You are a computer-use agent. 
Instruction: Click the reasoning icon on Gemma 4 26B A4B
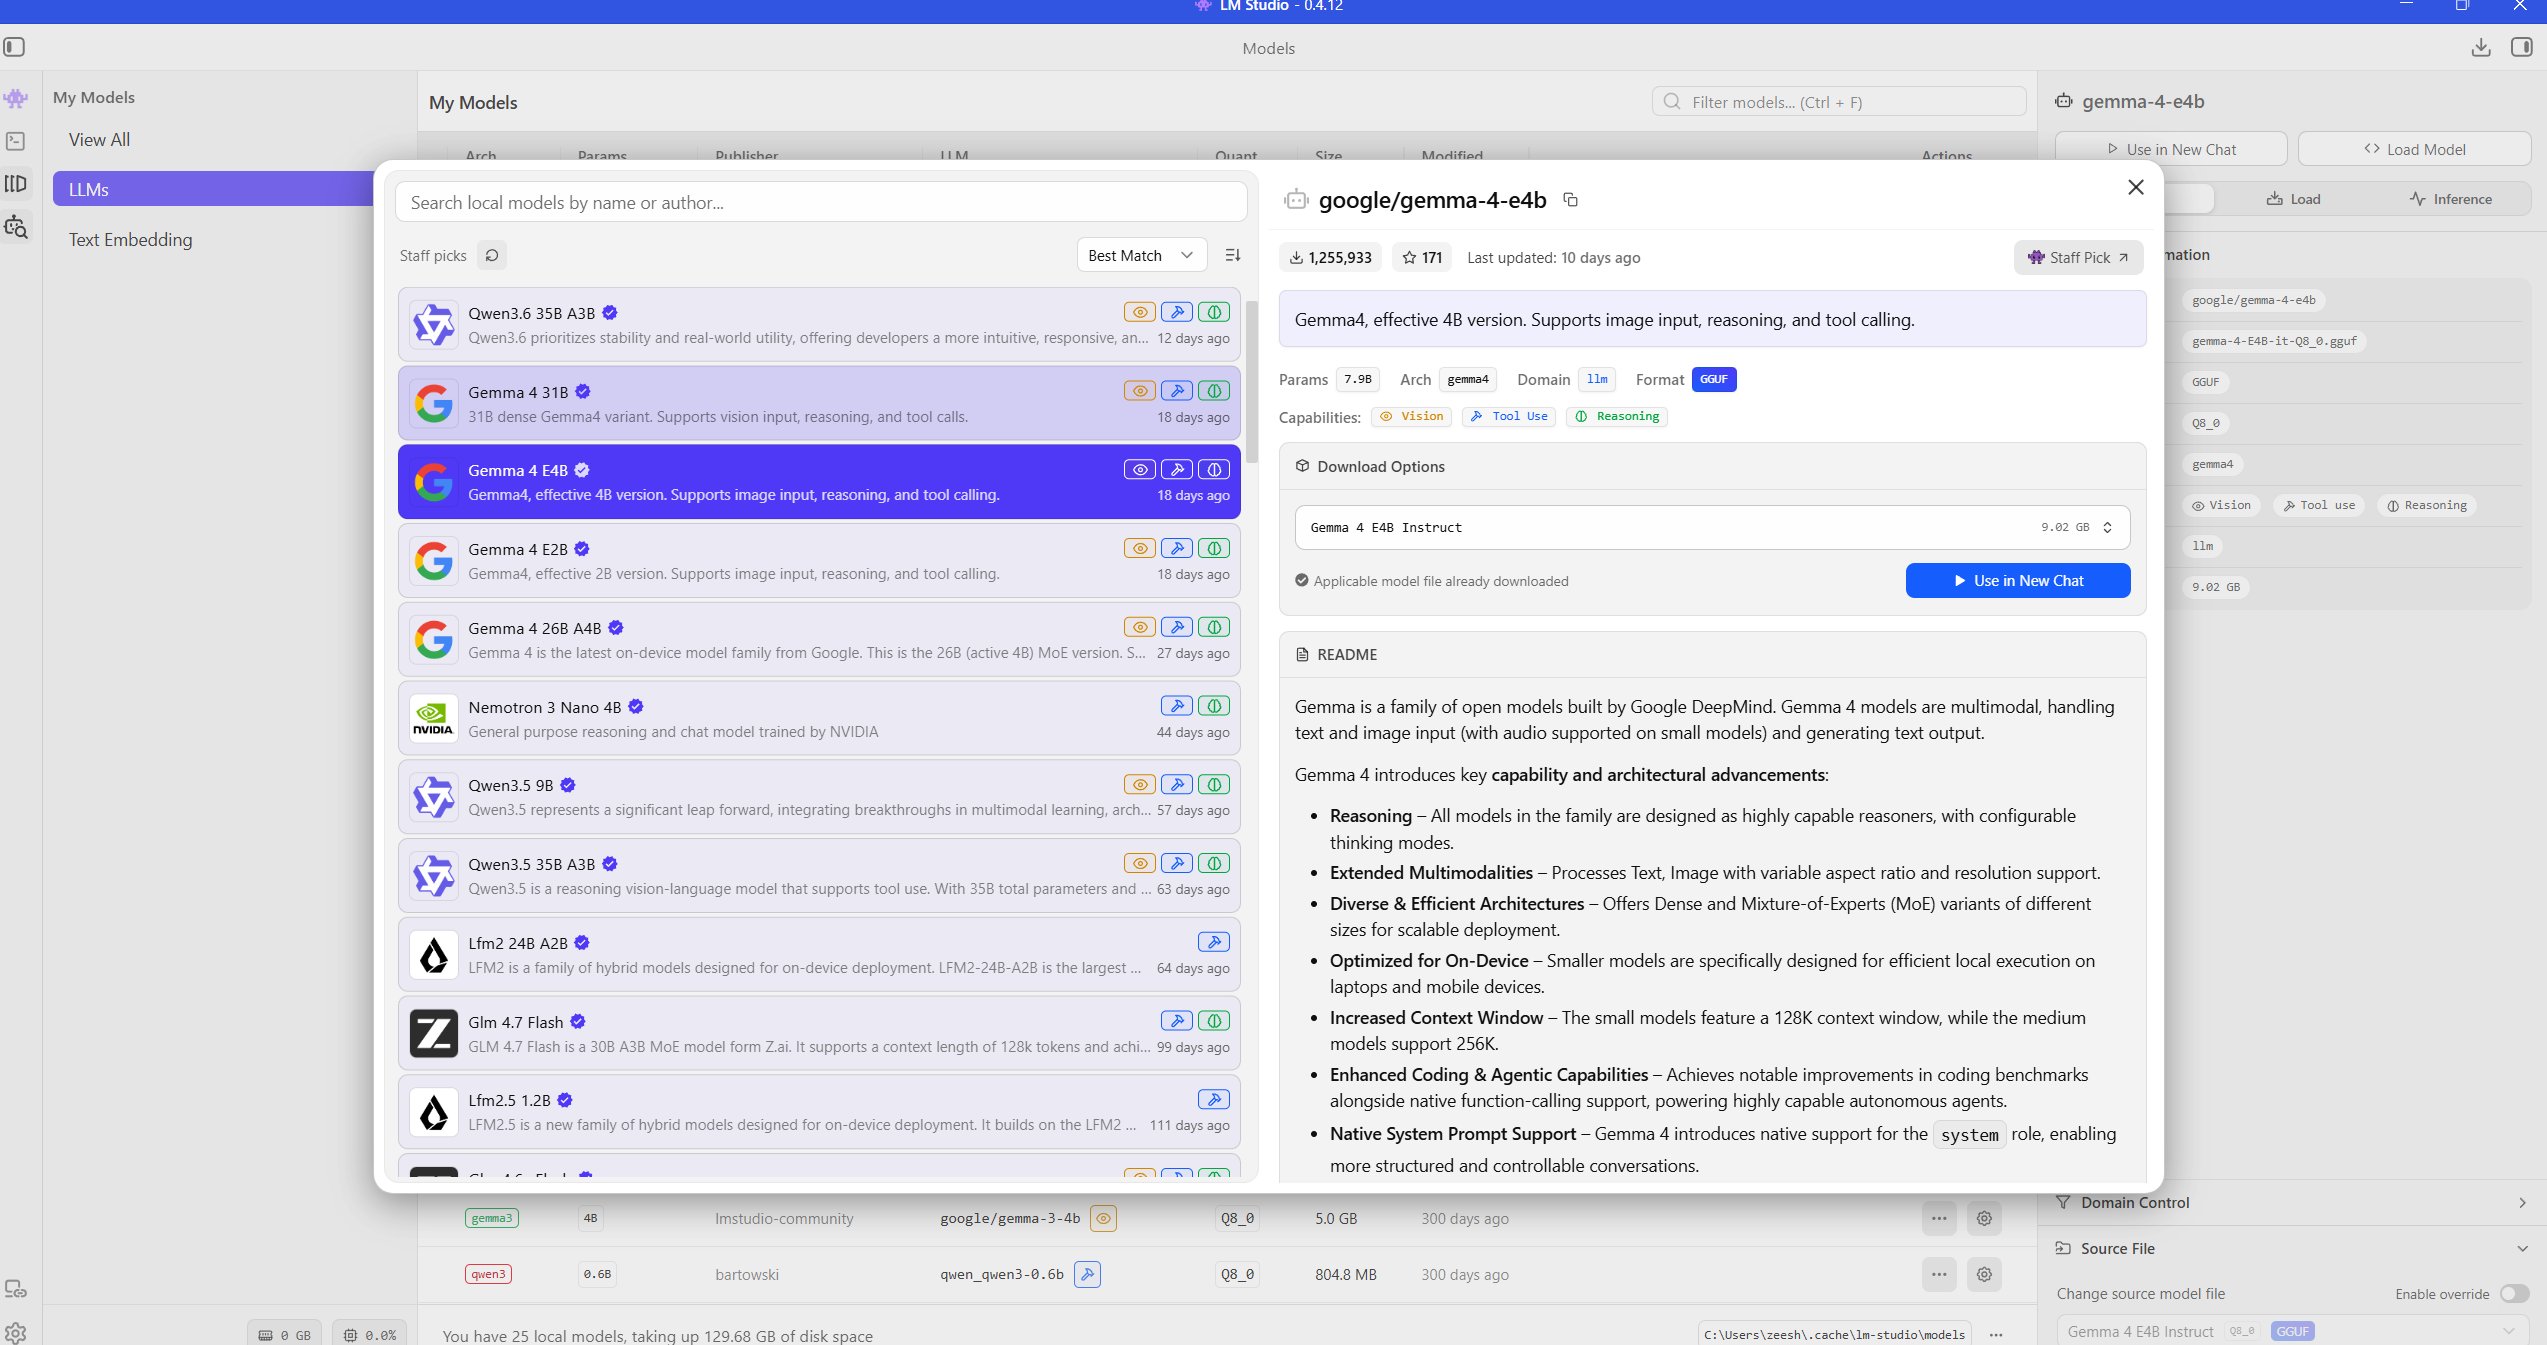pyautogui.click(x=1214, y=627)
